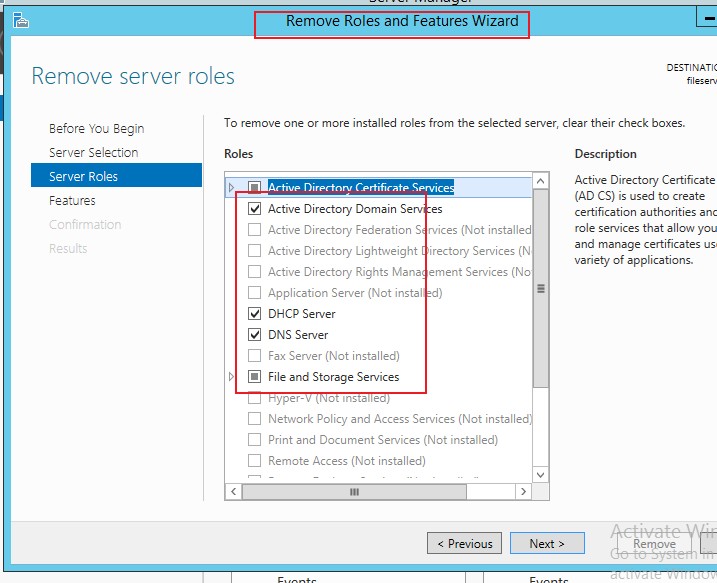Select the DNS Server label
This screenshot has height=583, width=717.
click(x=298, y=335)
